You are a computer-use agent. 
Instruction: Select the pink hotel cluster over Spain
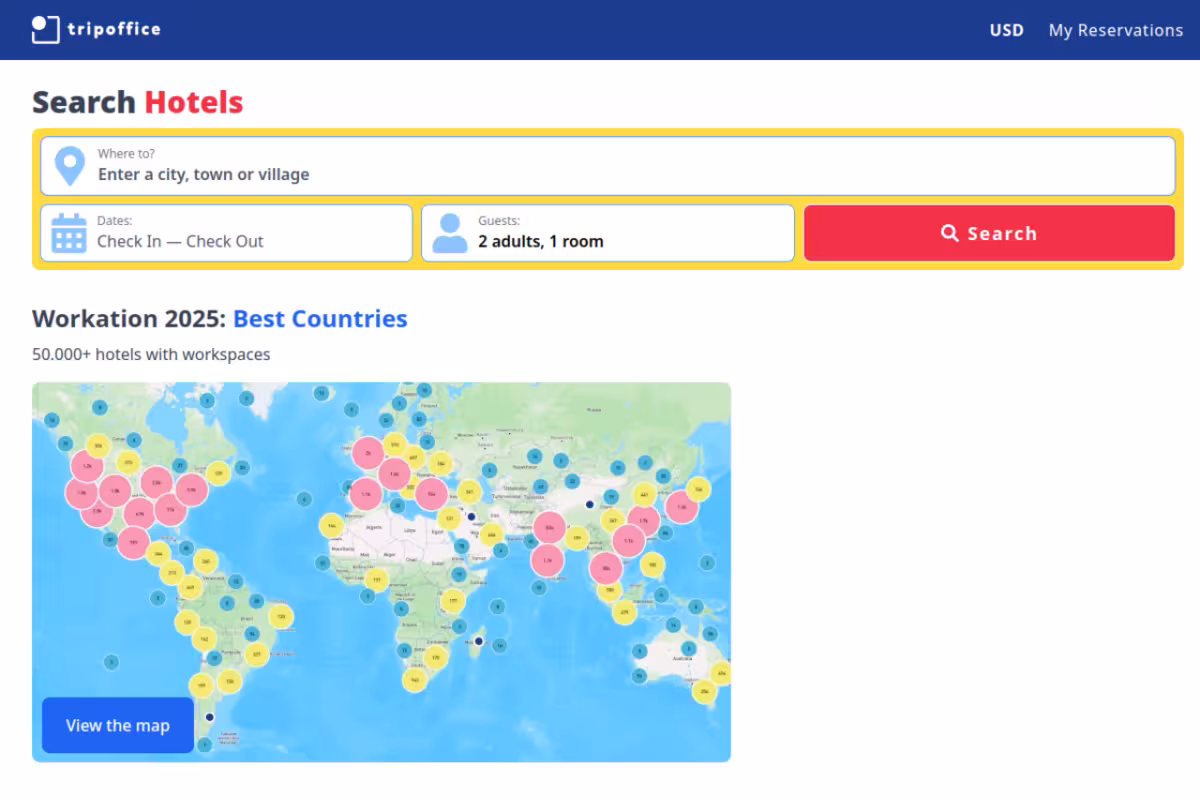tap(366, 494)
